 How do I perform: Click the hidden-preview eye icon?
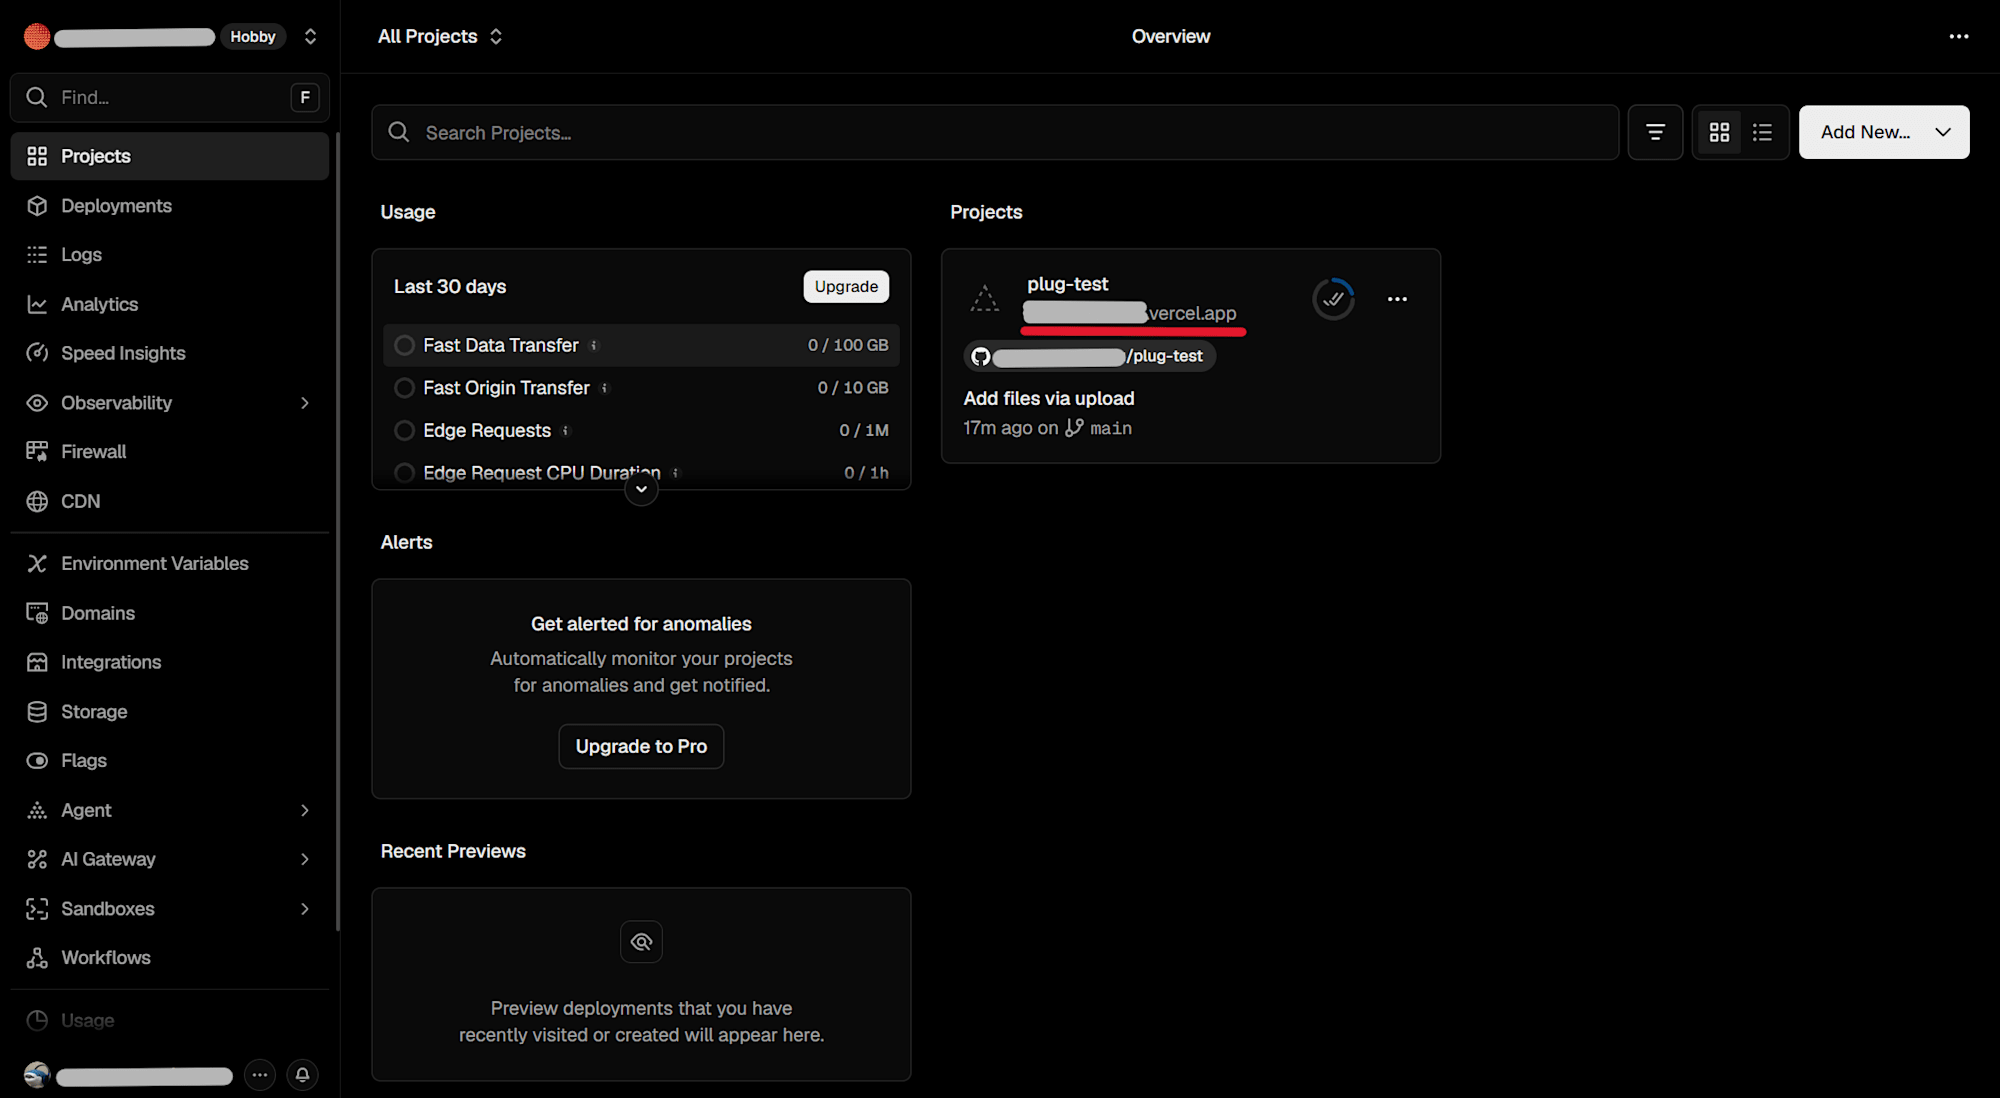641,941
